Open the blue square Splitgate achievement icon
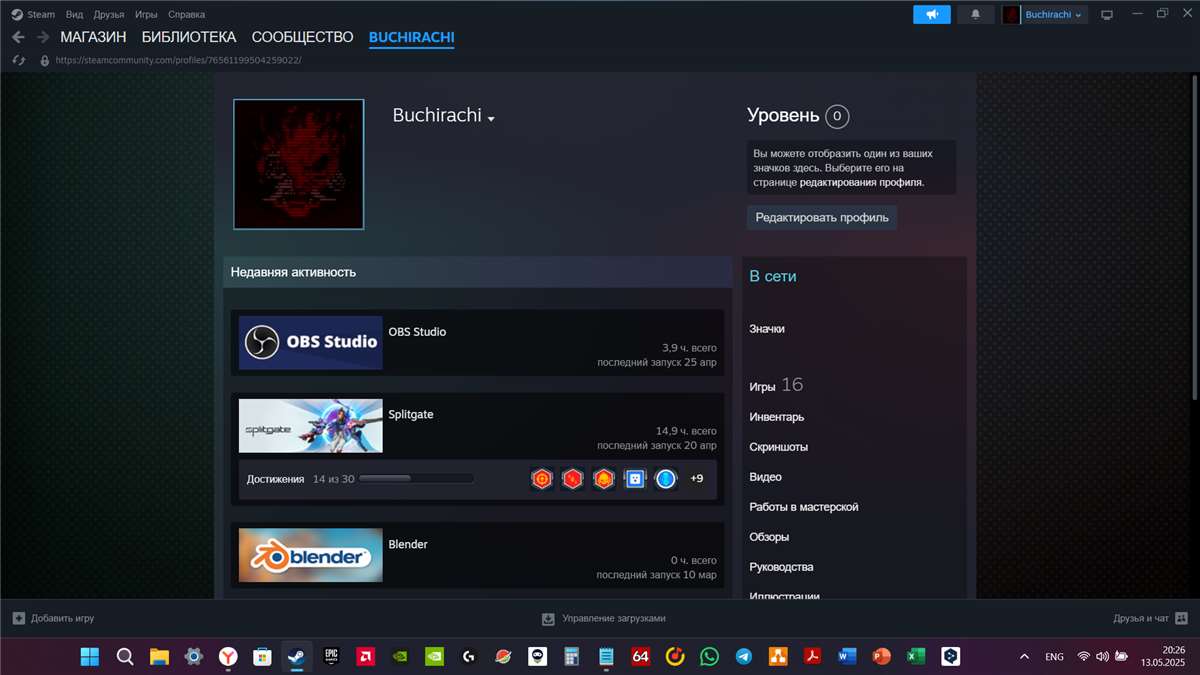This screenshot has height=675, width=1200. (634, 478)
